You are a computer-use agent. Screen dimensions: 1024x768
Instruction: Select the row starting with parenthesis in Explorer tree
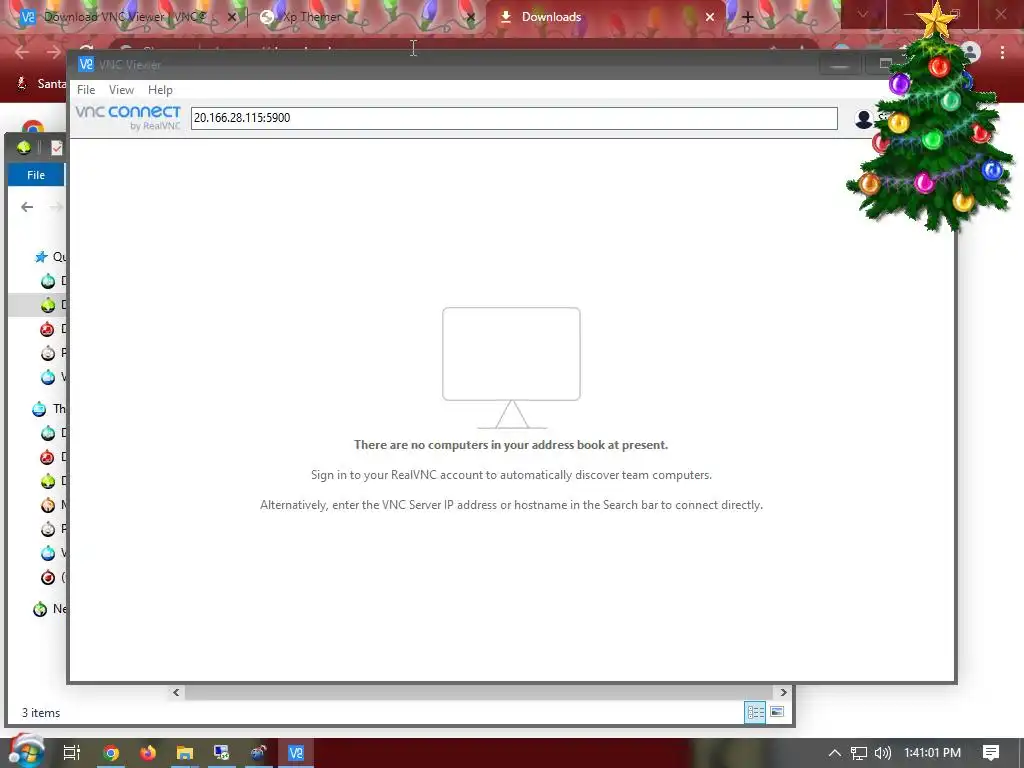52,577
